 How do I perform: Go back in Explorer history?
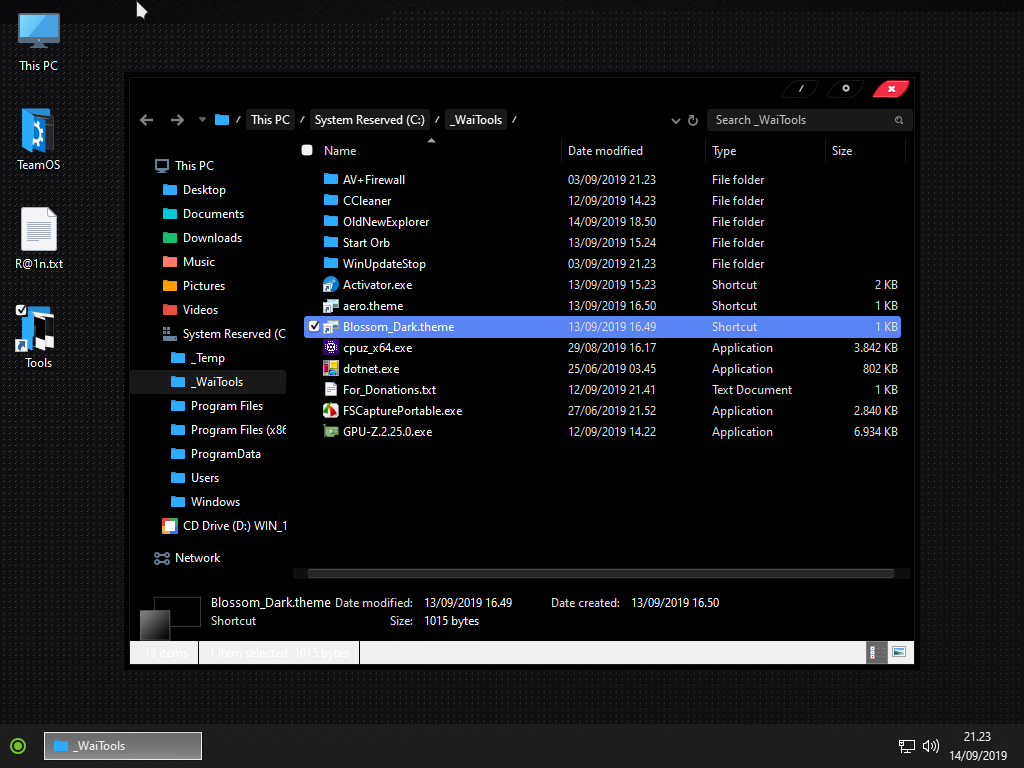(x=146, y=120)
